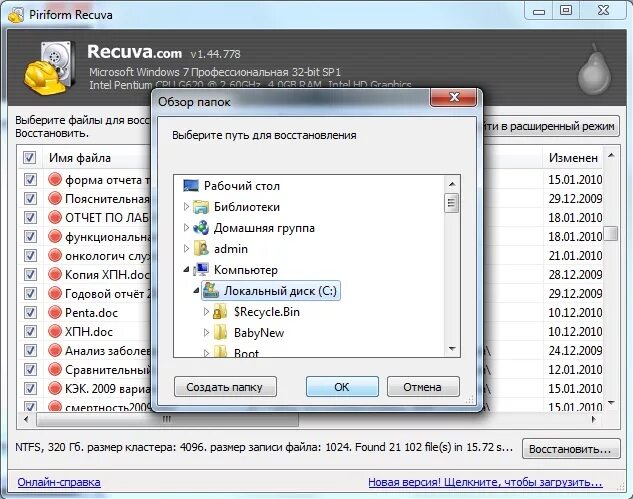Uncheck the онкологич служ file checkbox

coord(30,255)
